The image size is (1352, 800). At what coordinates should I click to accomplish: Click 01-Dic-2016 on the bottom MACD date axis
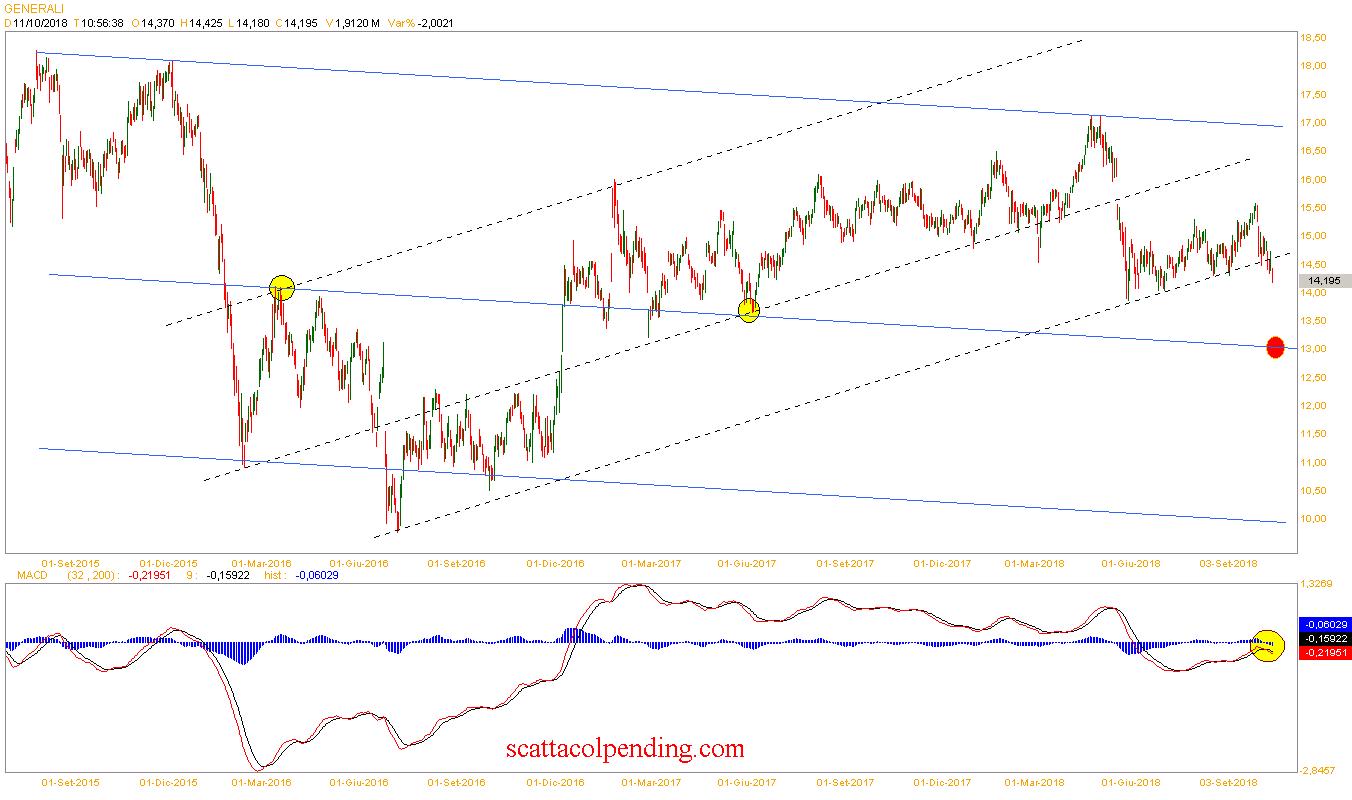pyautogui.click(x=555, y=781)
